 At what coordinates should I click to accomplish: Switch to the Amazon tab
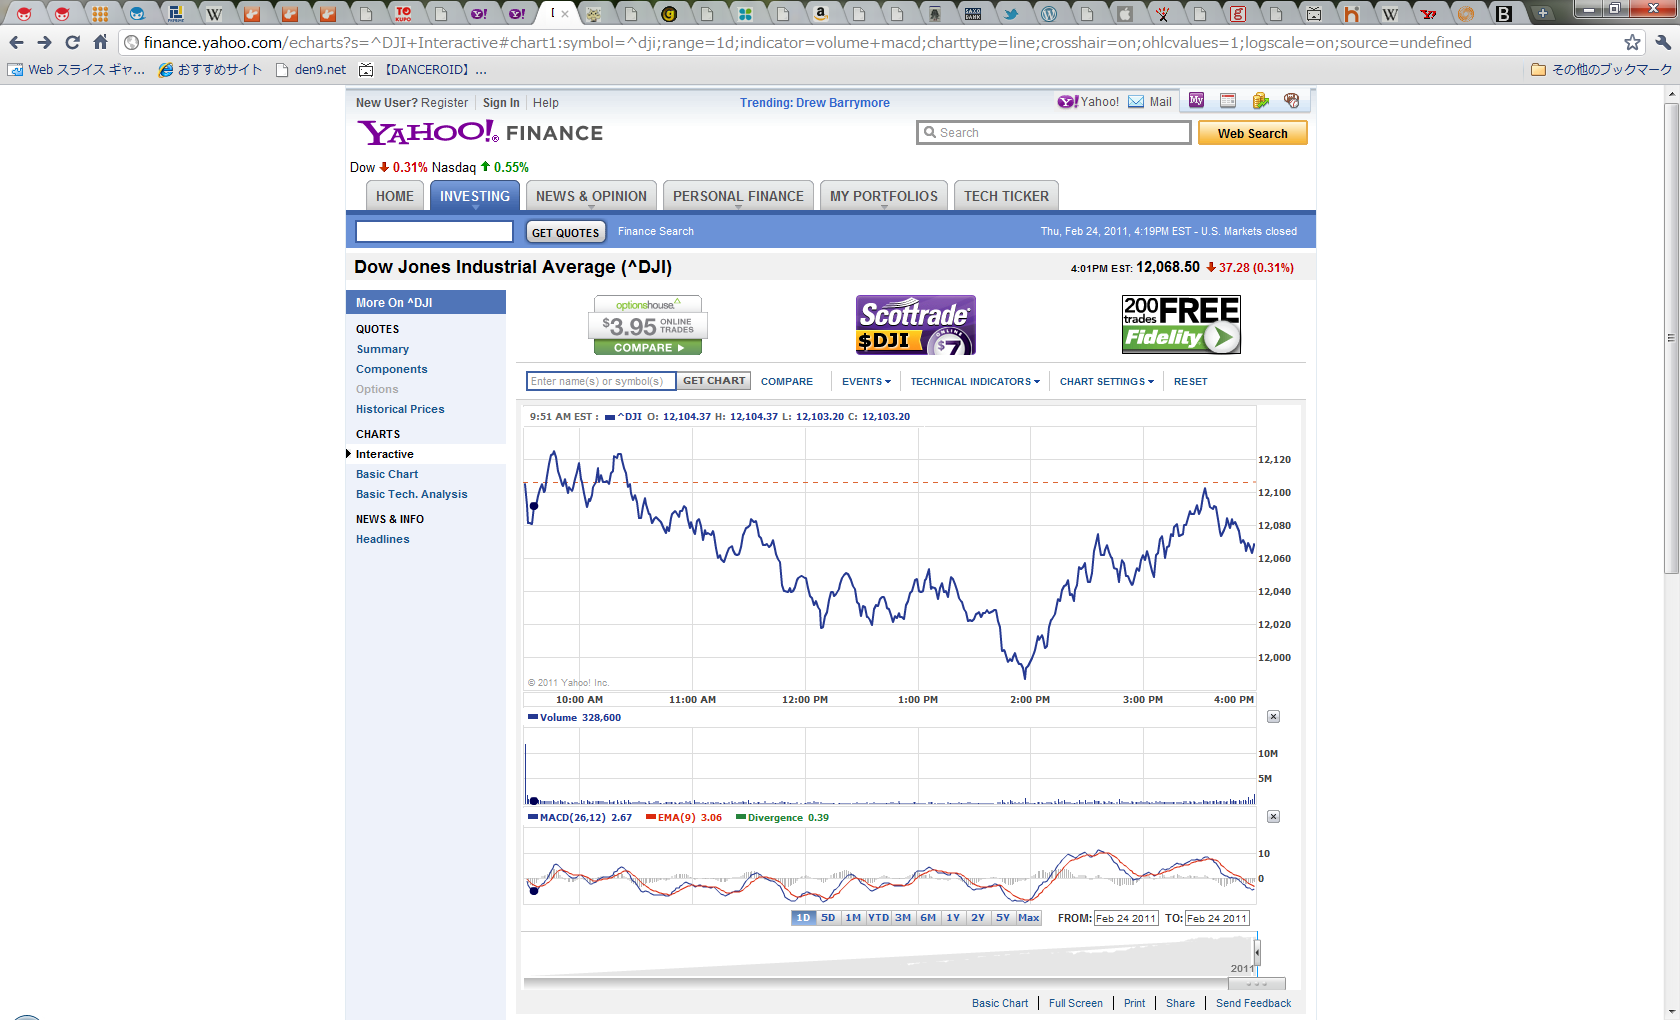pyautogui.click(x=821, y=14)
